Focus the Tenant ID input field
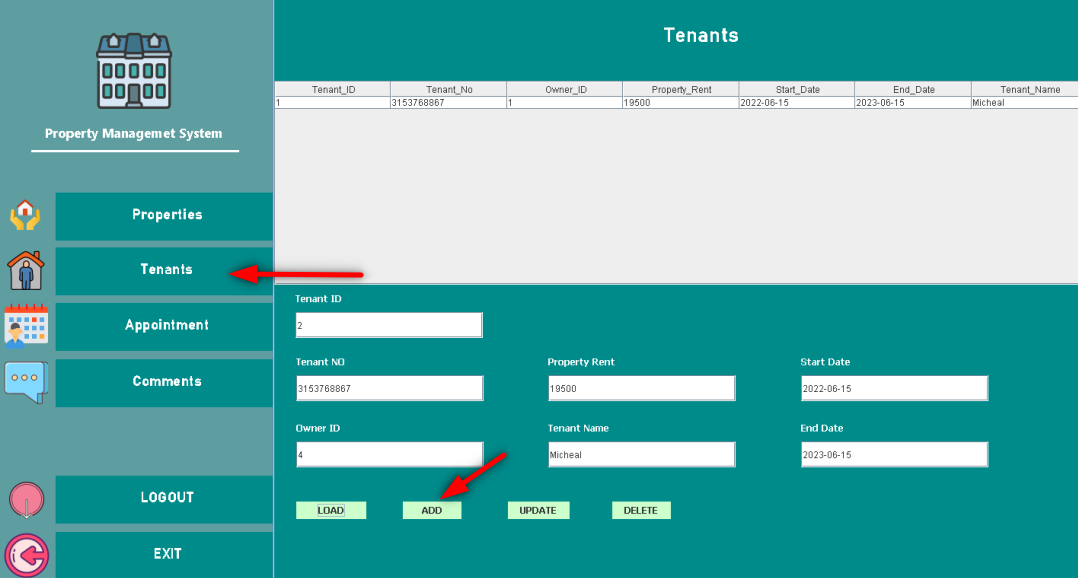1078x578 pixels. click(389, 325)
